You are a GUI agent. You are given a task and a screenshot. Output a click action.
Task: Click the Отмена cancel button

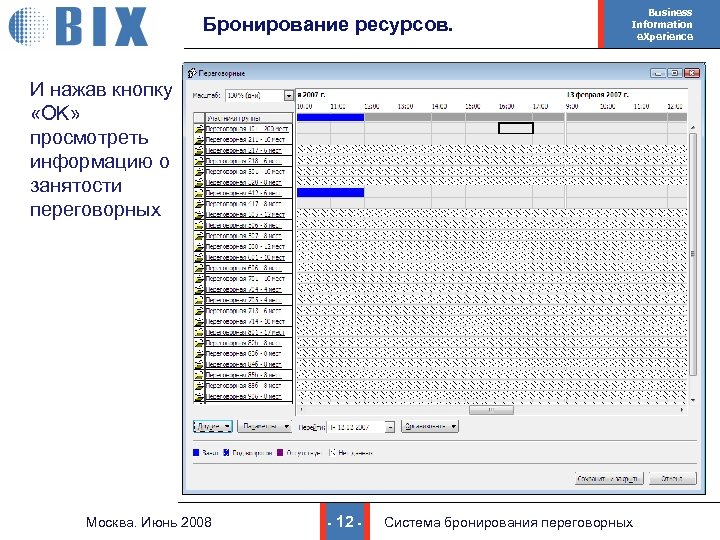(673, 478)
